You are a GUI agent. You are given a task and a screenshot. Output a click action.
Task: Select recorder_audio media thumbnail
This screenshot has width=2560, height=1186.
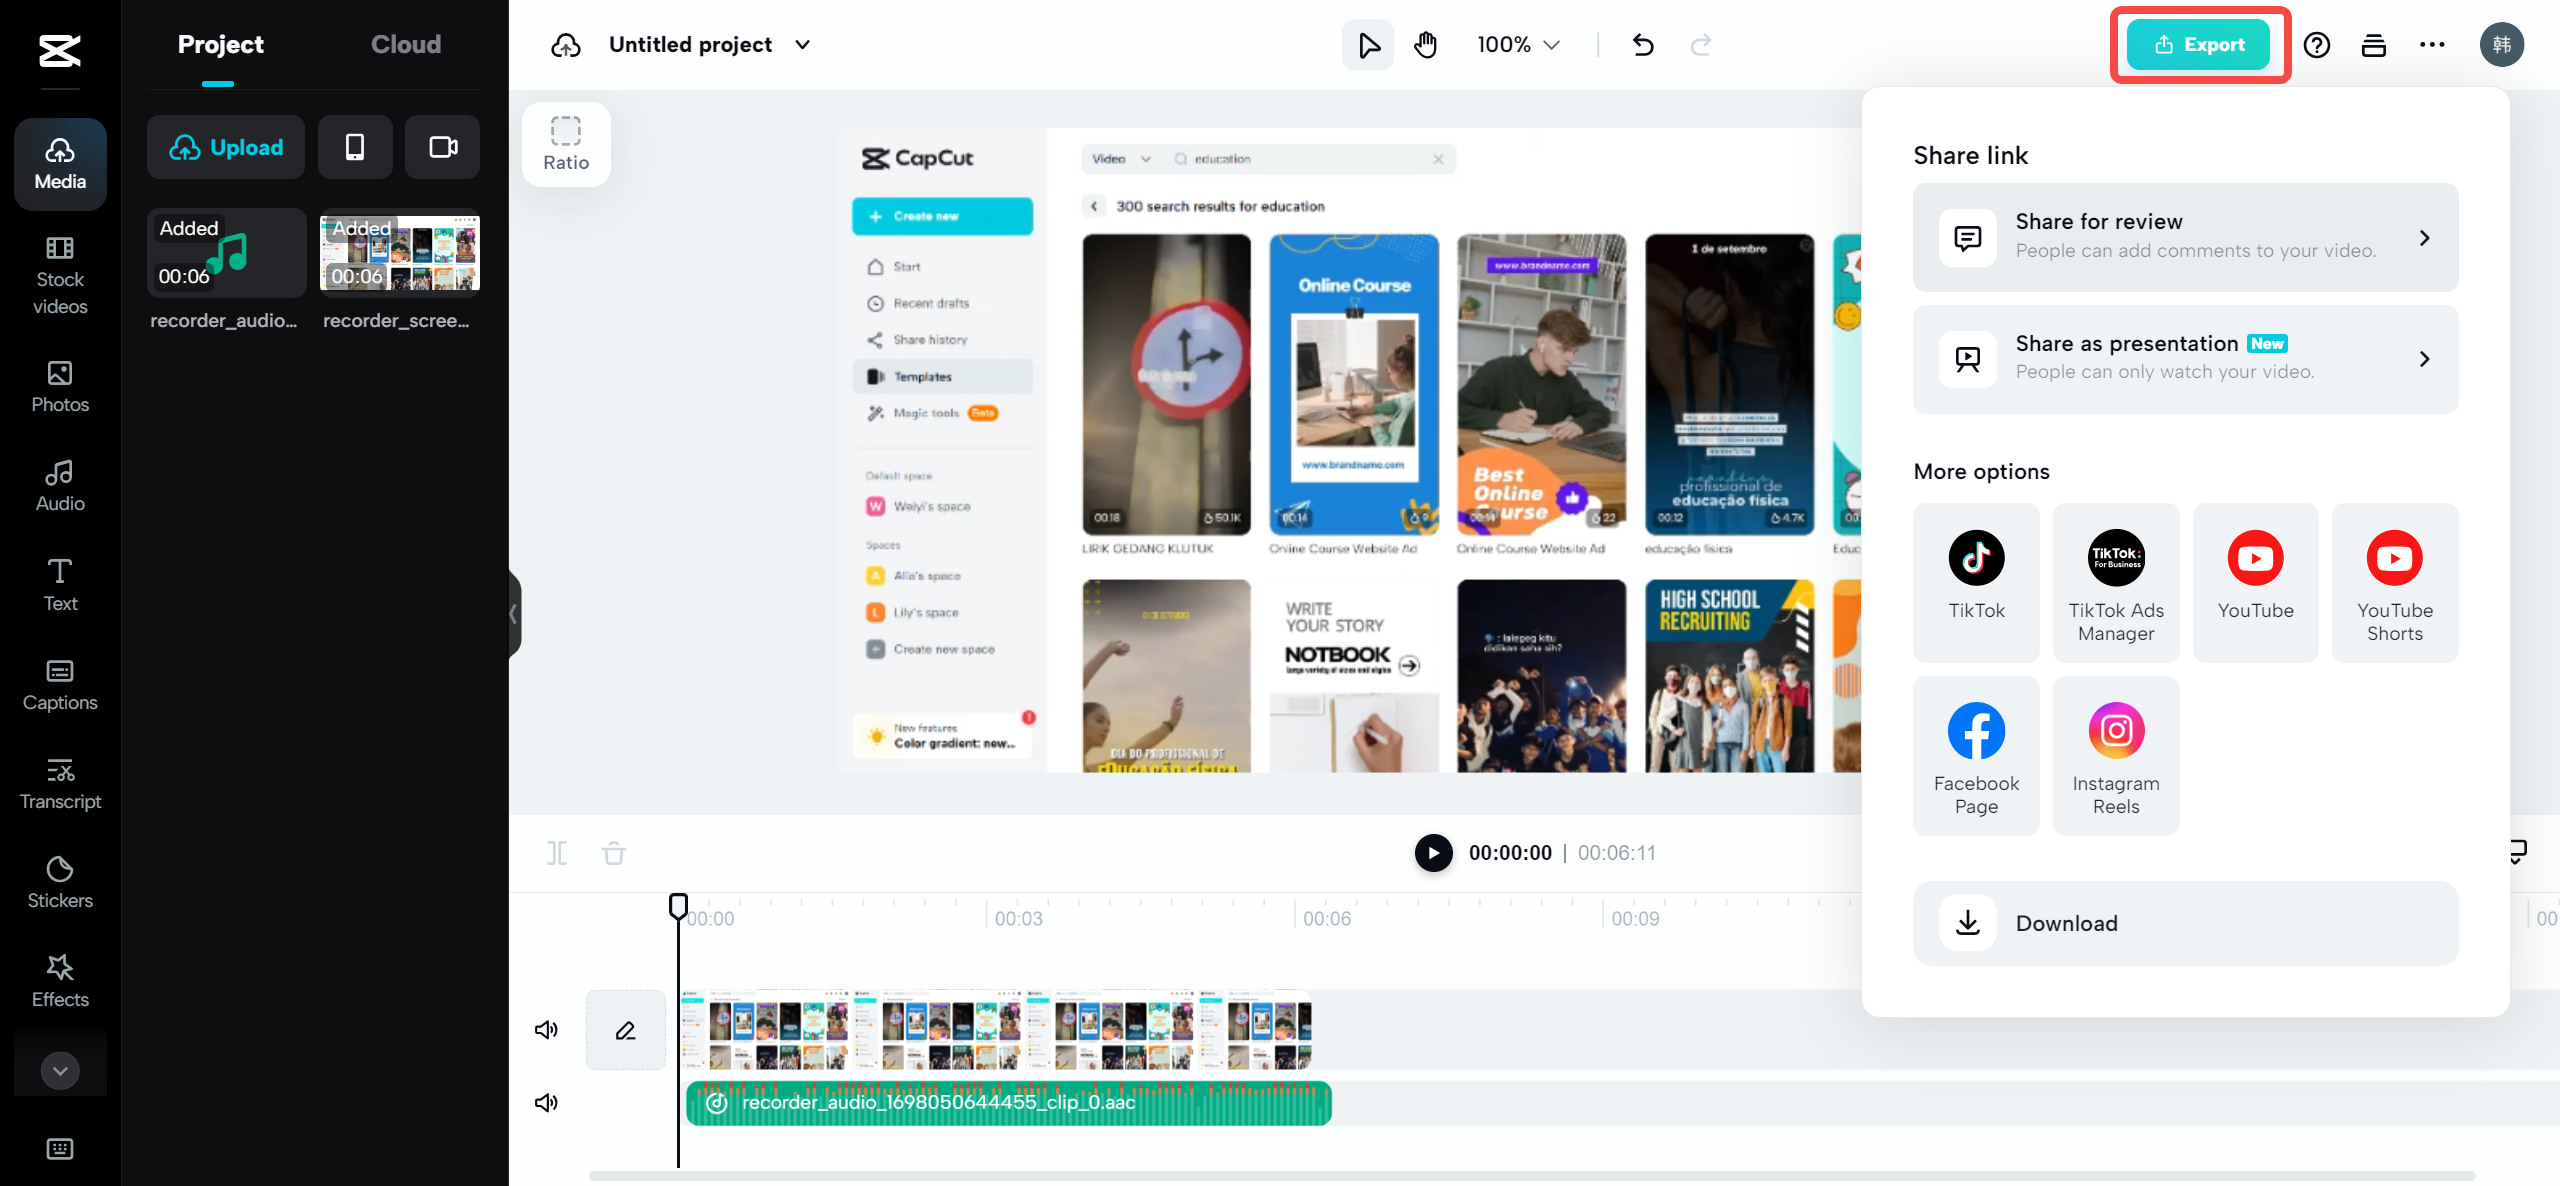click(227, 253)
